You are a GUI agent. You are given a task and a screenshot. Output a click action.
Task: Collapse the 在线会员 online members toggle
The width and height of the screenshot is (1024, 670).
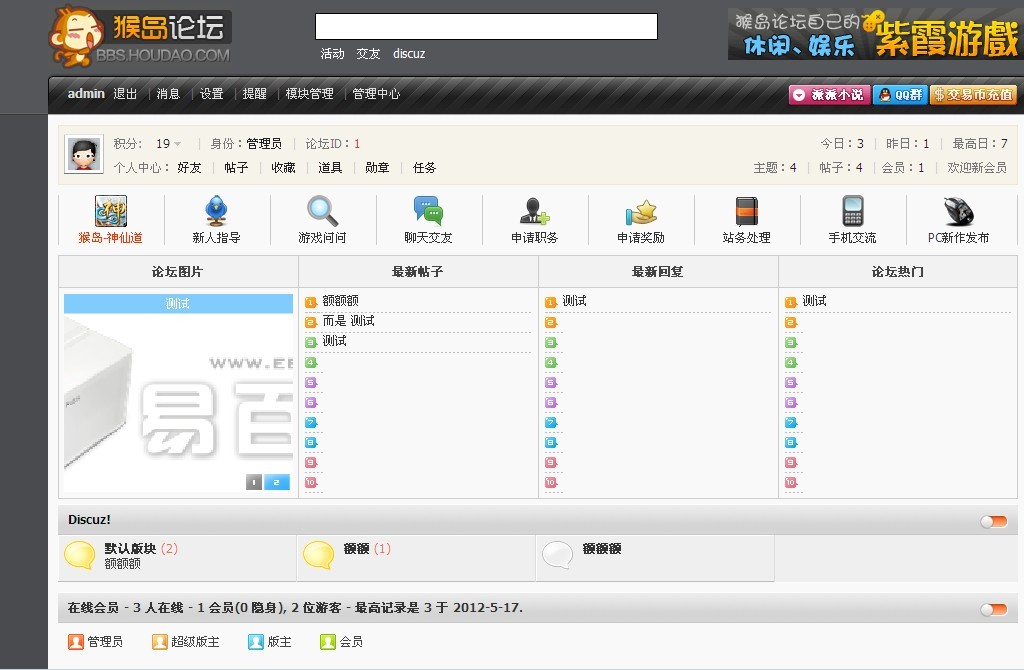(x=993, y=609)
